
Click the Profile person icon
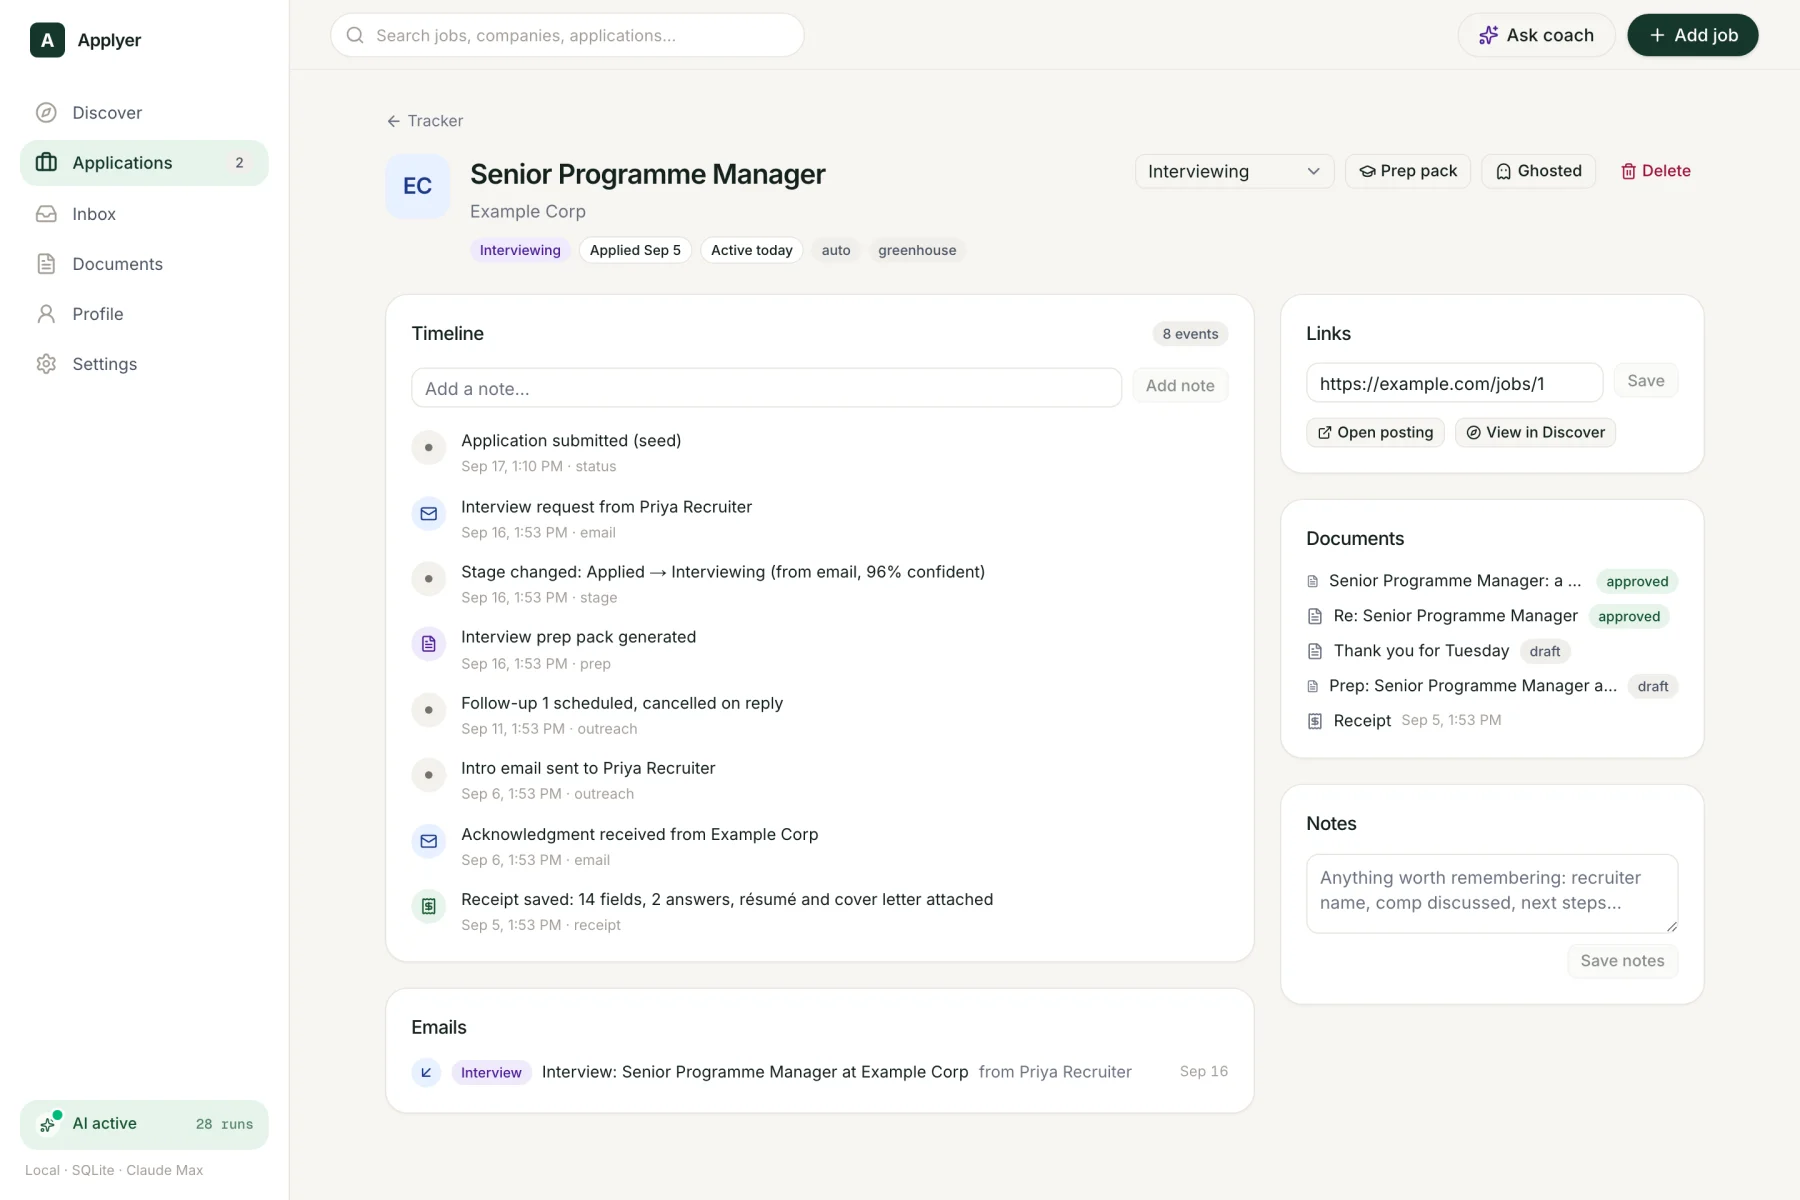point(46,314)
